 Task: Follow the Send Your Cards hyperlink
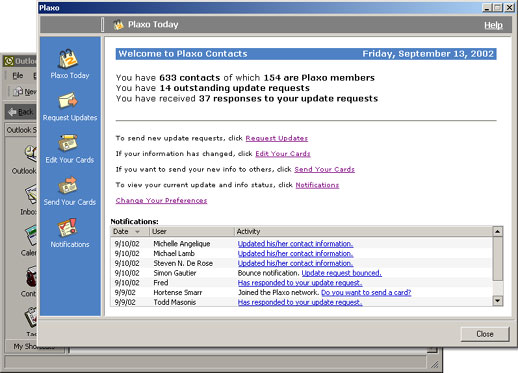coord(324,169)
